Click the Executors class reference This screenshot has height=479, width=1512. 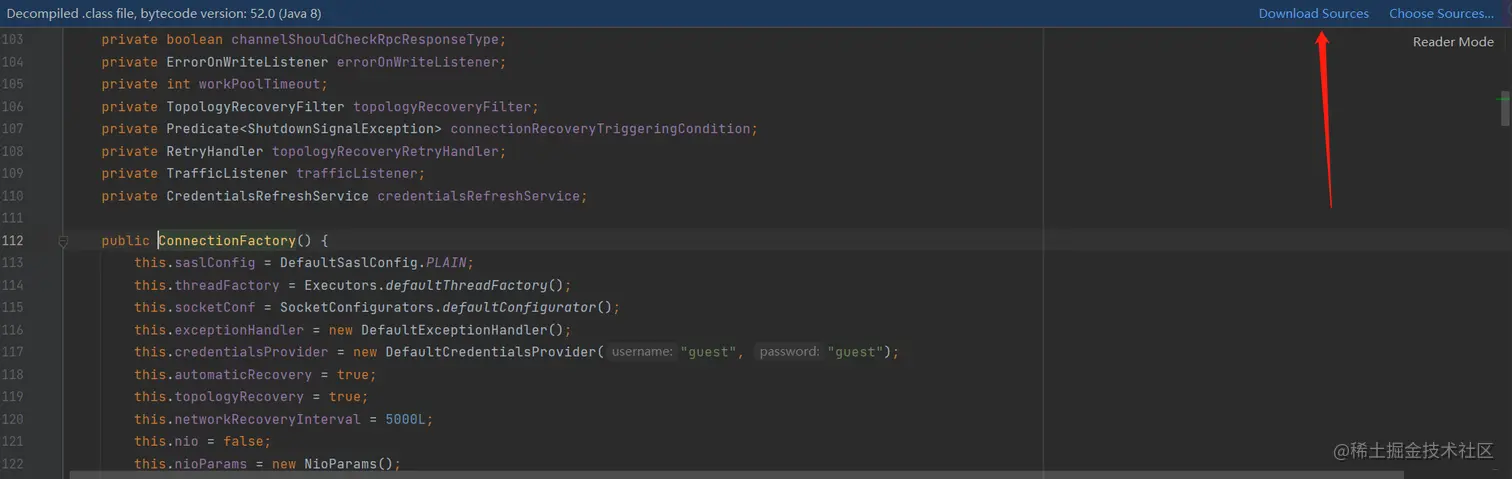[340, 285]
